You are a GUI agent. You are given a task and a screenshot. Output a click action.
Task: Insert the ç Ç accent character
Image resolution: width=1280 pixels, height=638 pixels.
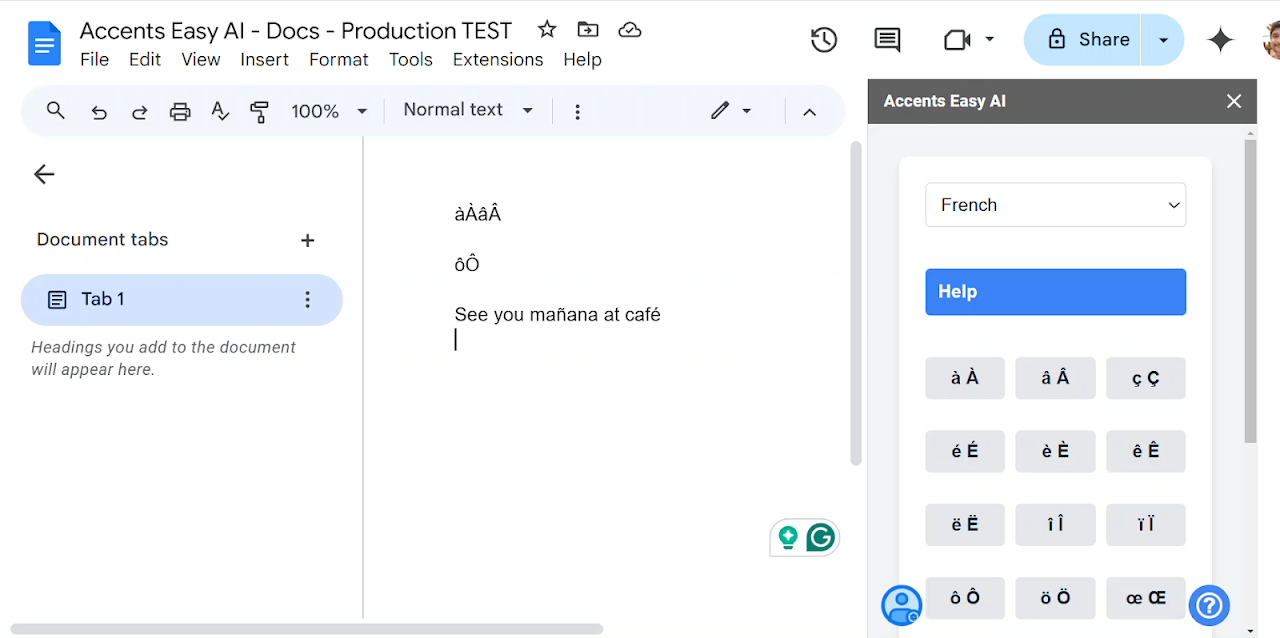click(x=1145, y=378)
